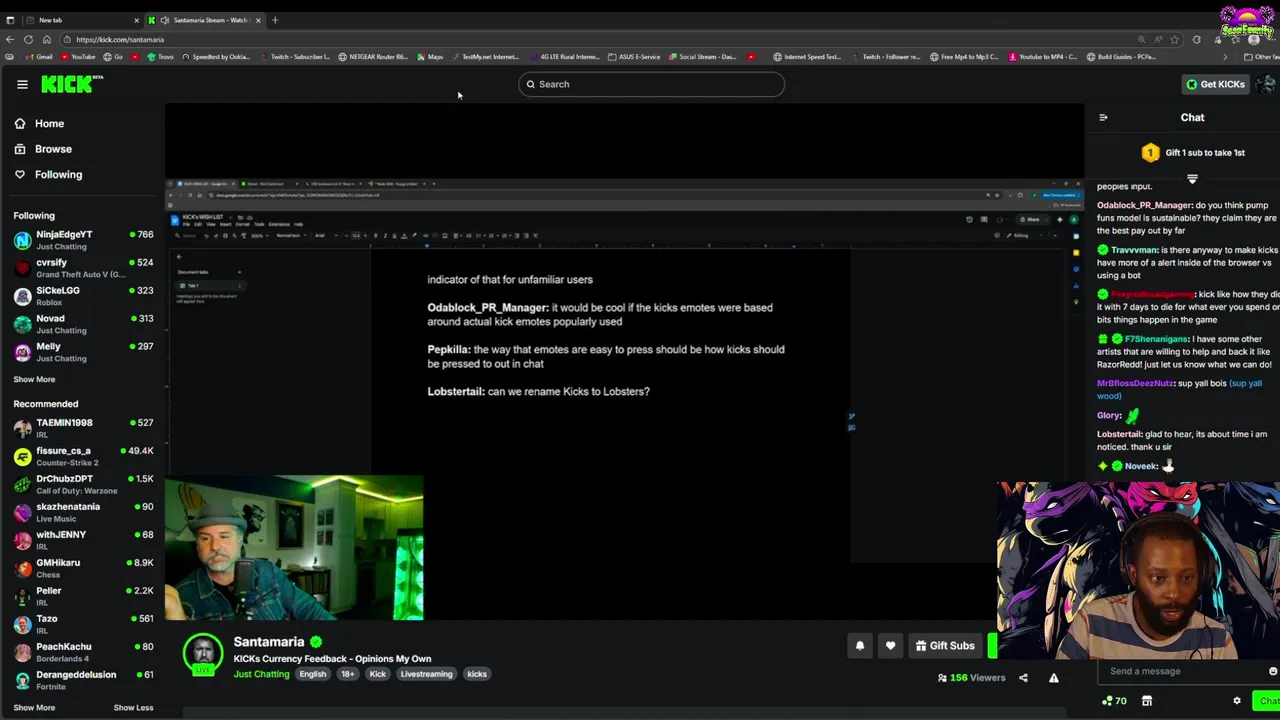
Task: Open the Internet Speed Test bookmark
Action: [x=807, y=57]
